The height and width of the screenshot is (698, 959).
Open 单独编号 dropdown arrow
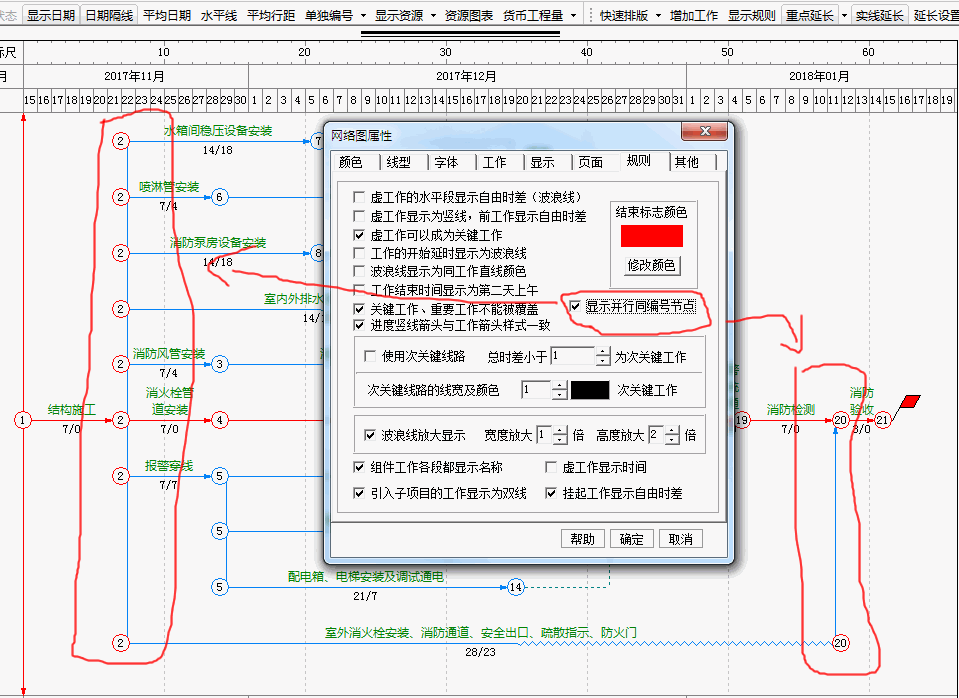[363, 15]
